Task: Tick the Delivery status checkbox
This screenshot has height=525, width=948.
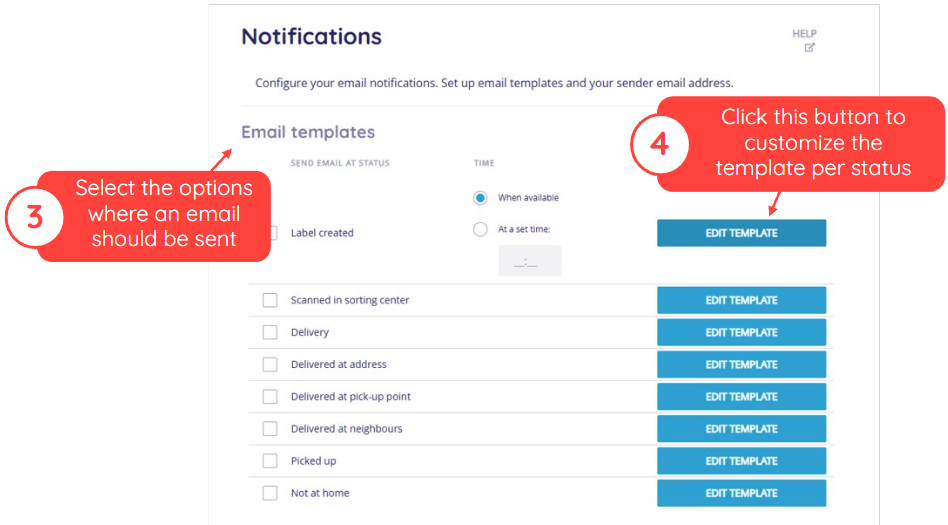Action: pyautogui.click(x=270, y=332)
